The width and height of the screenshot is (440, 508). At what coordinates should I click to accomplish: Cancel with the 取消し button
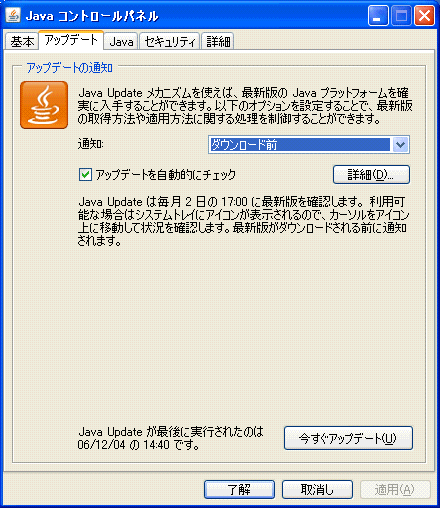pyautogui.click(x=317, y=489)
